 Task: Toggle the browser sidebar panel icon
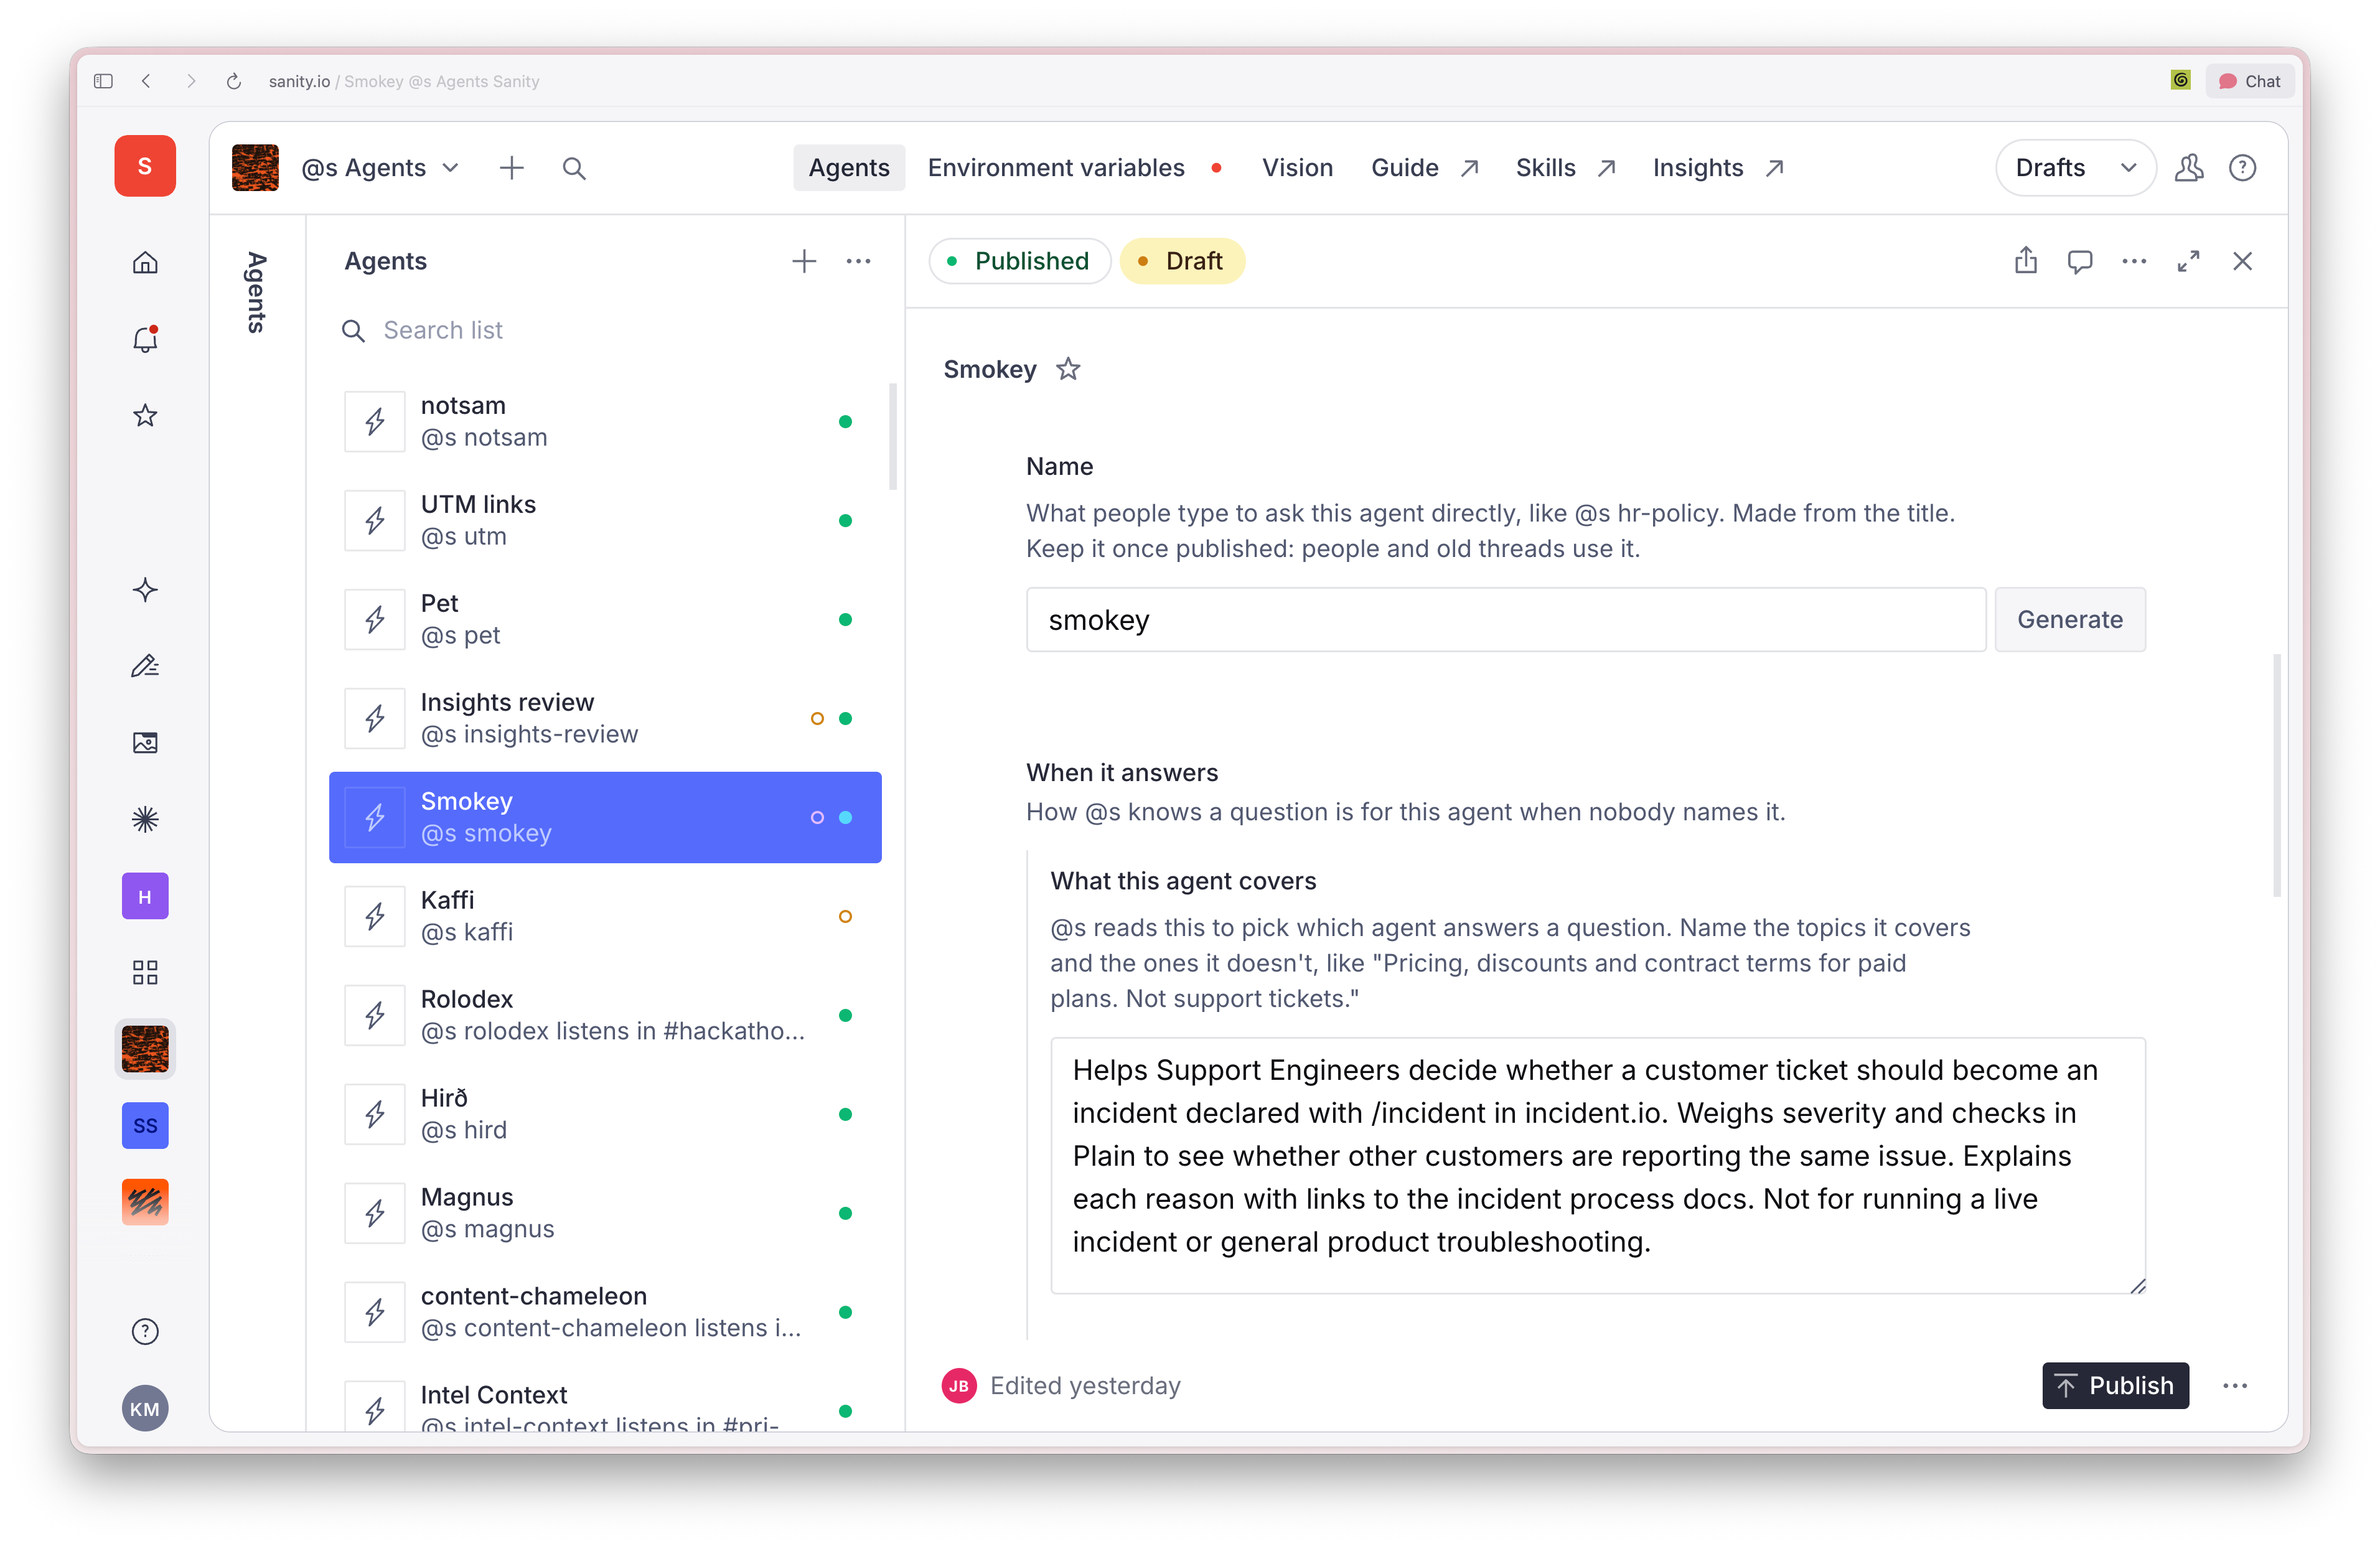(x=103, y=81)
